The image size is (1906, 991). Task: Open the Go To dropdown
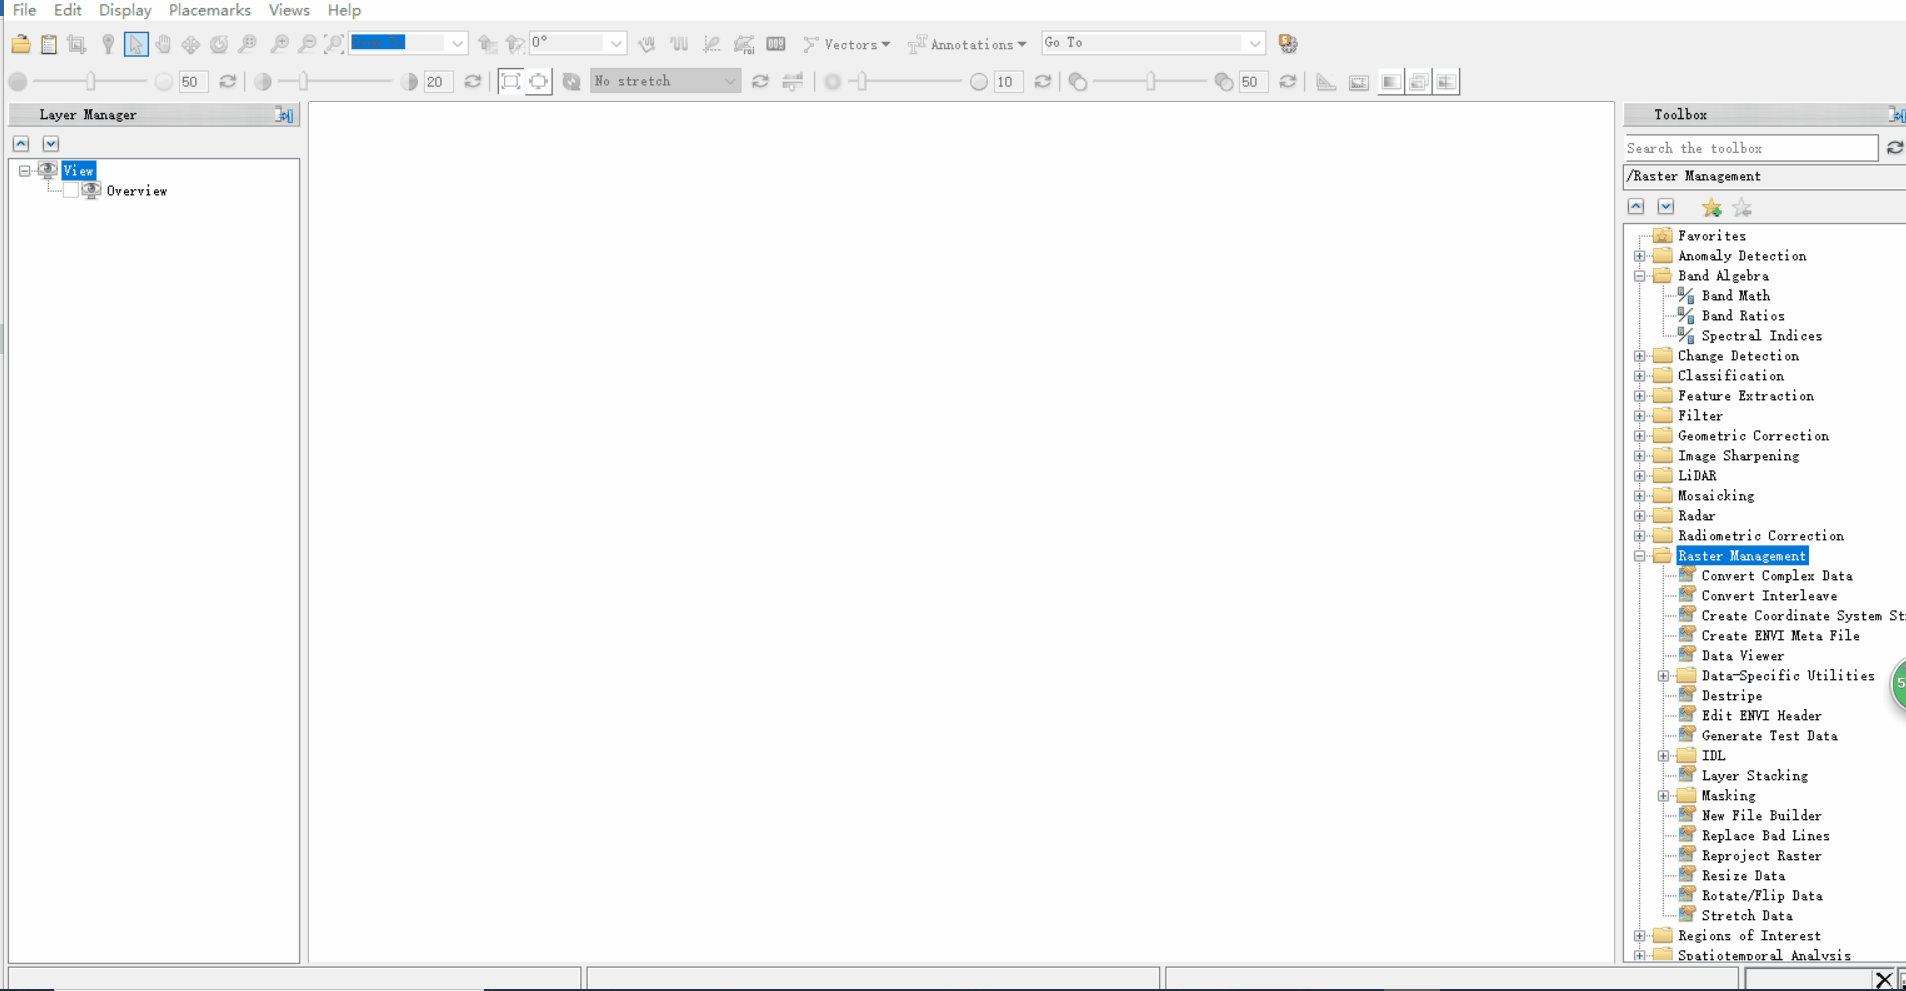(1255, 43)
